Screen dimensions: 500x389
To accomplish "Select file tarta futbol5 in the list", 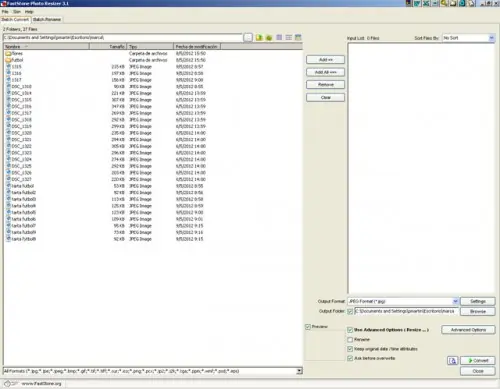I will [x=24, y=212].
